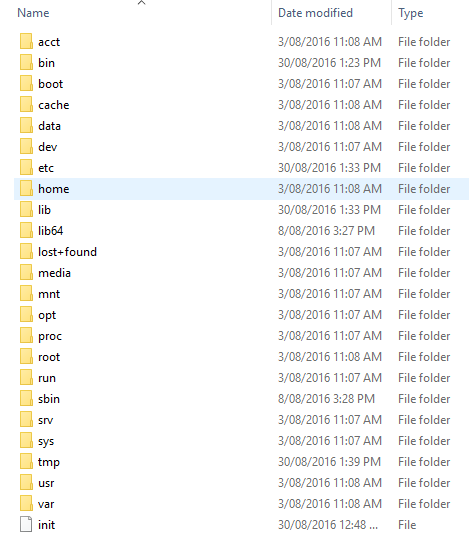Click the boot folder icon

pyautogui.click(x=26, y=84)
